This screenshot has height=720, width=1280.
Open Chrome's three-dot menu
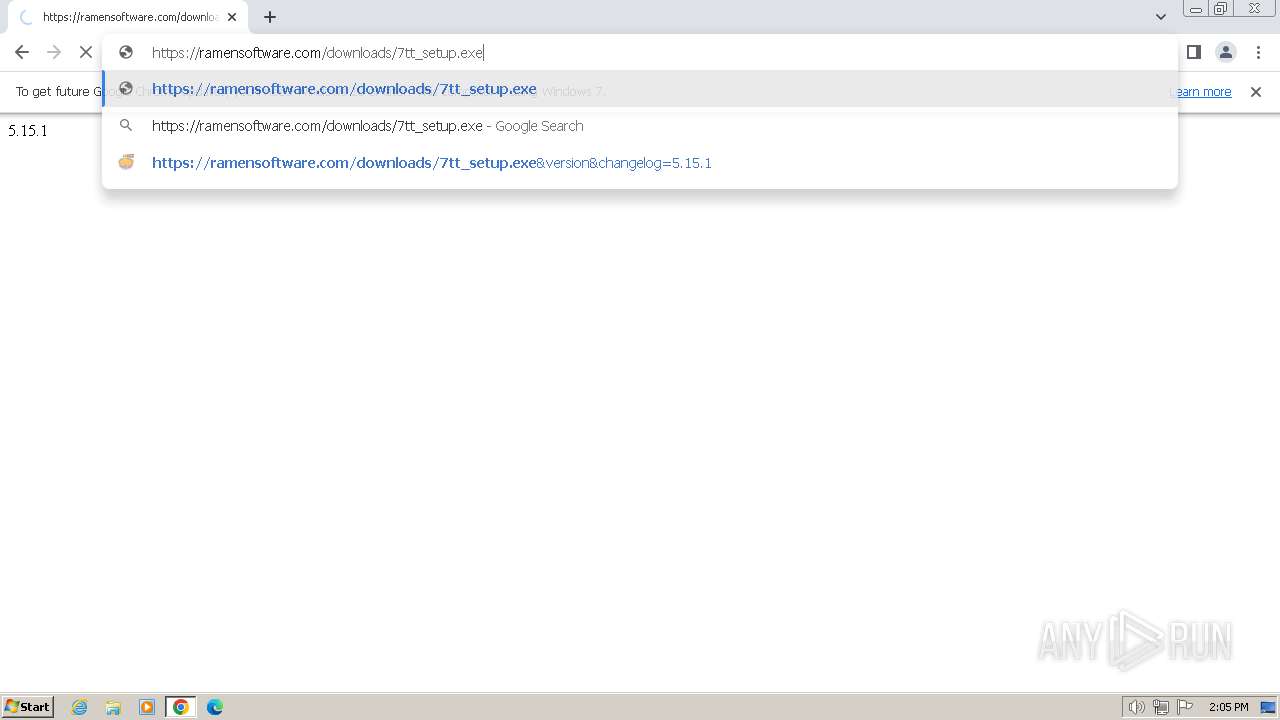point(1258,52)
